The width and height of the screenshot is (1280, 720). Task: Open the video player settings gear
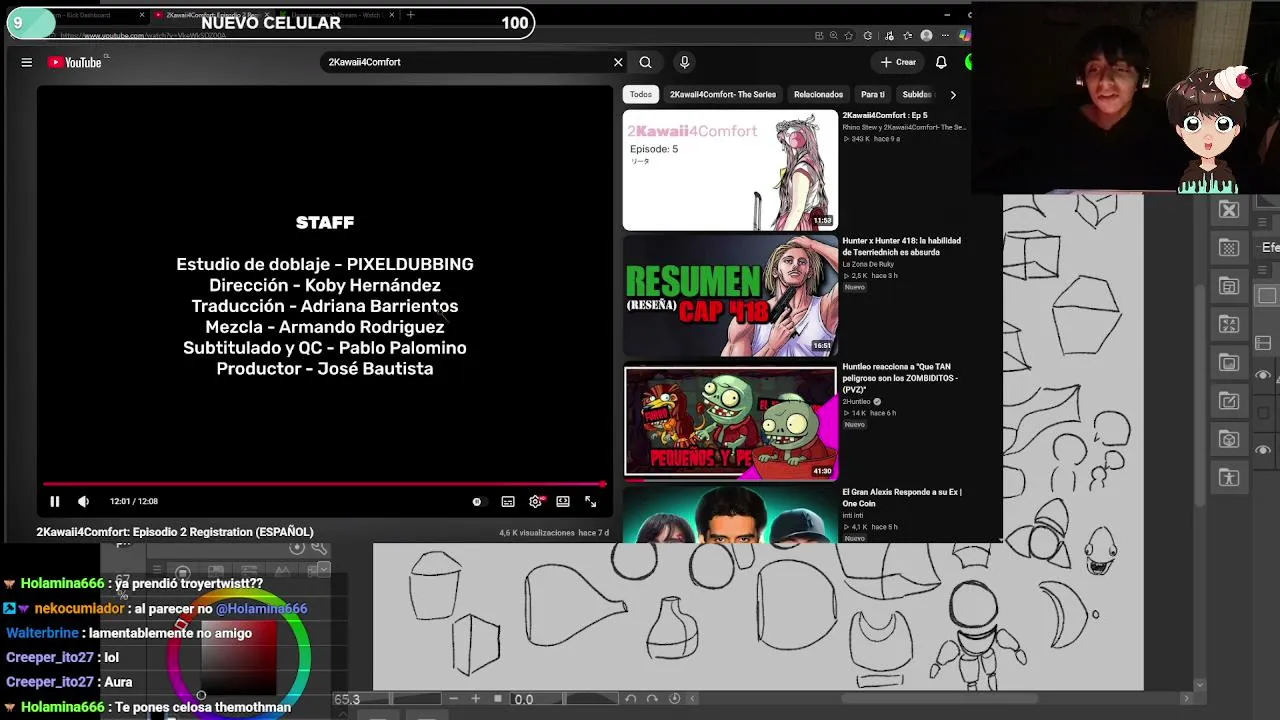(535, 501)
